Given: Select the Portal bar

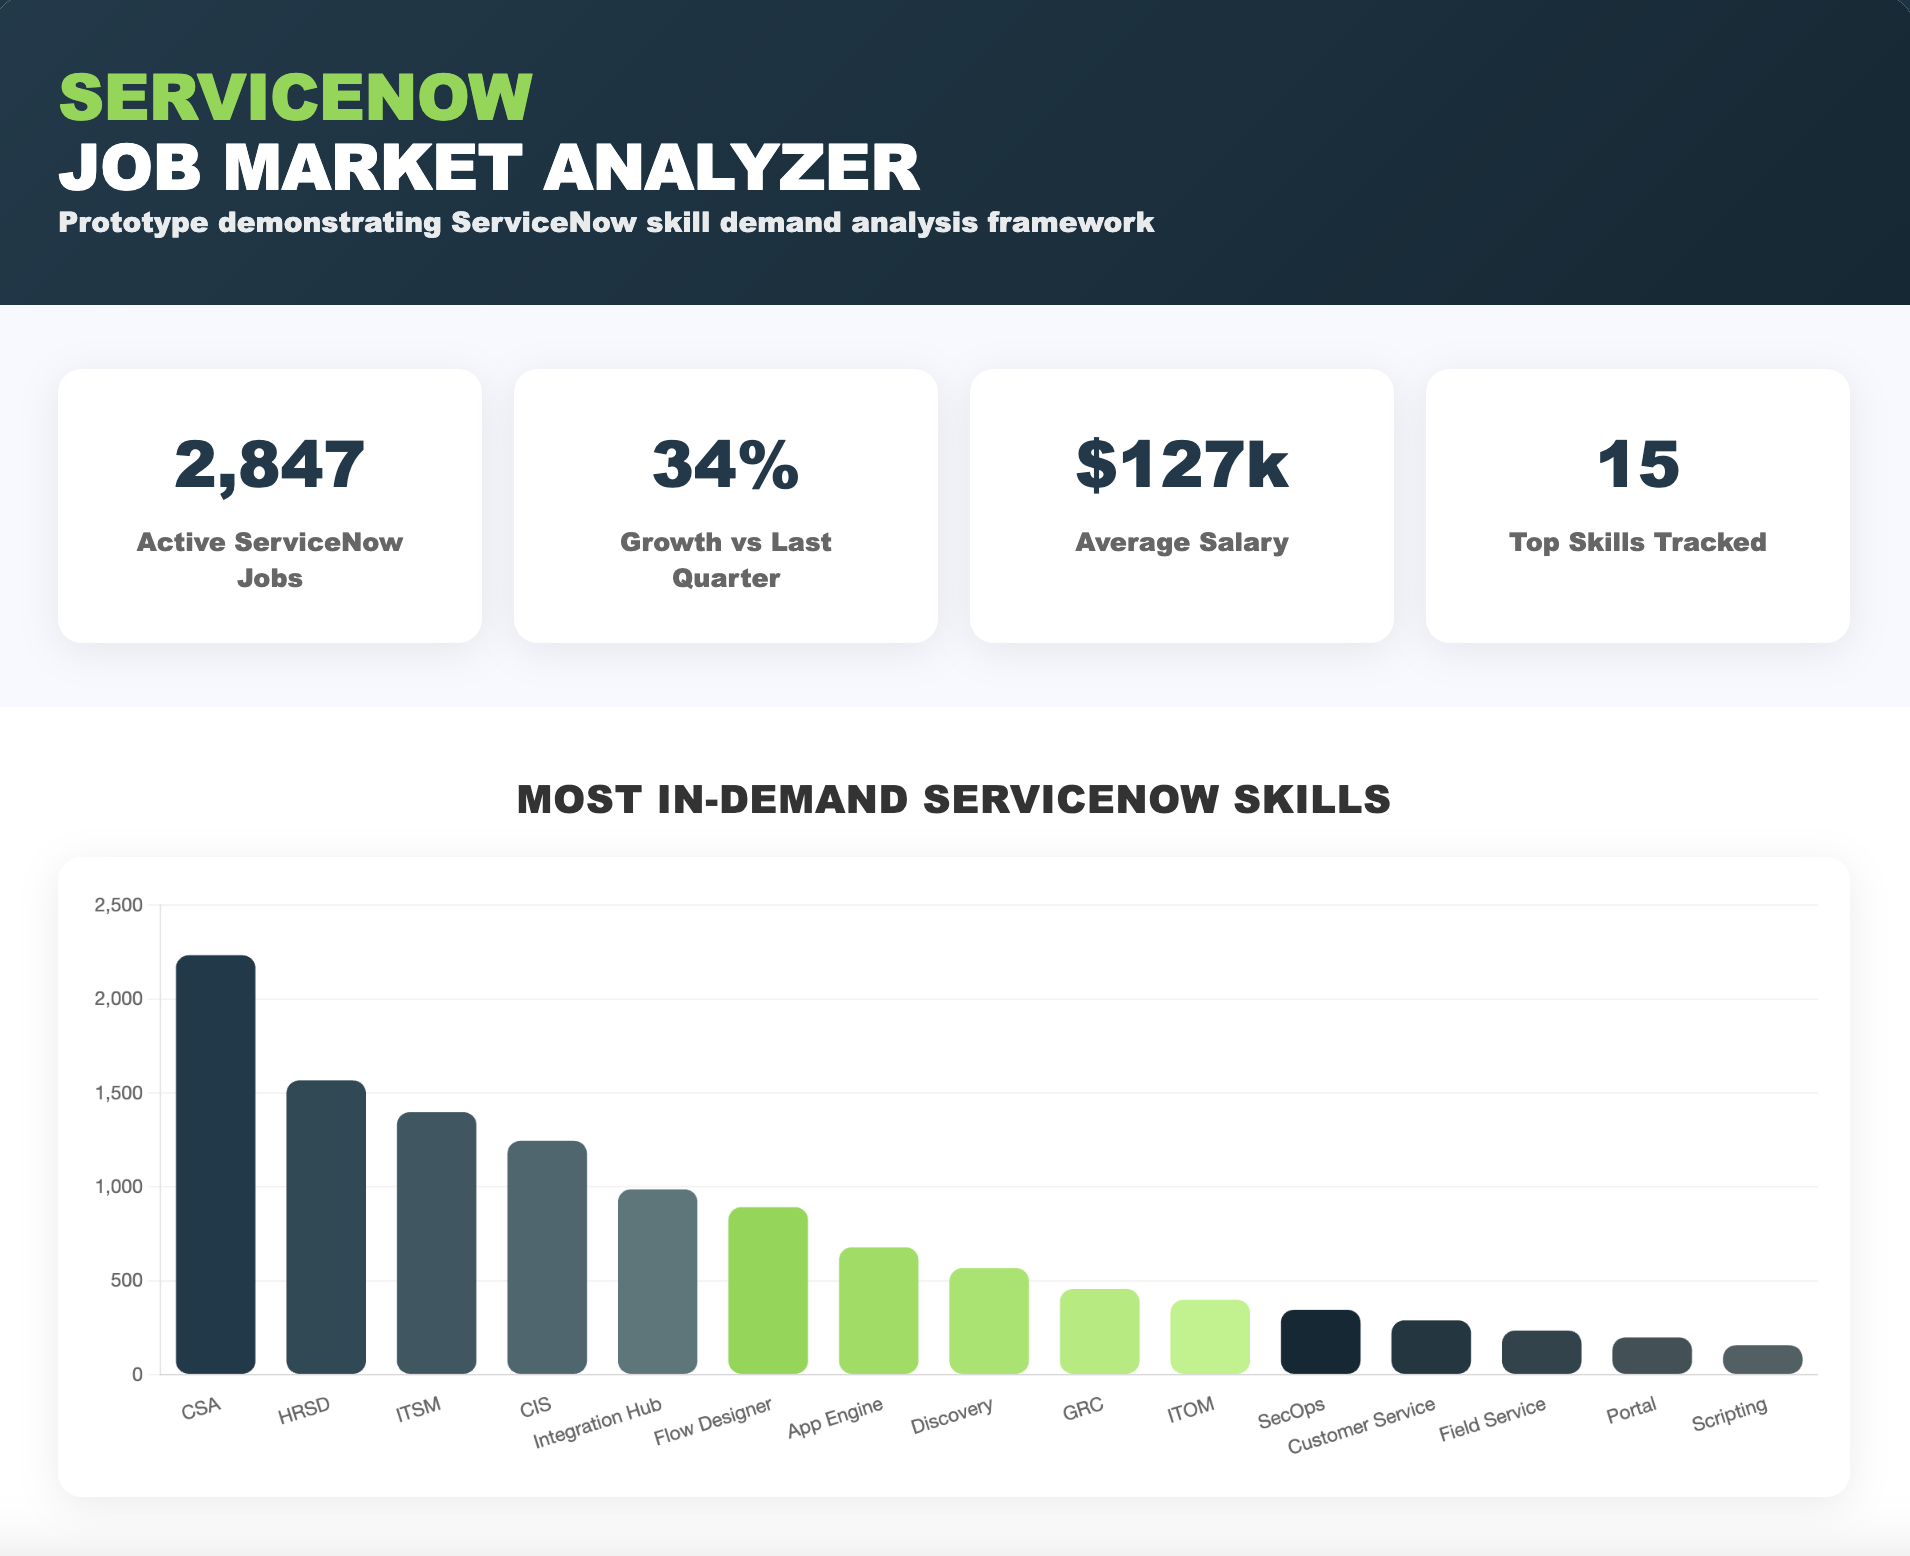Looking at the screenshot, I should tap(1652, 1355).
